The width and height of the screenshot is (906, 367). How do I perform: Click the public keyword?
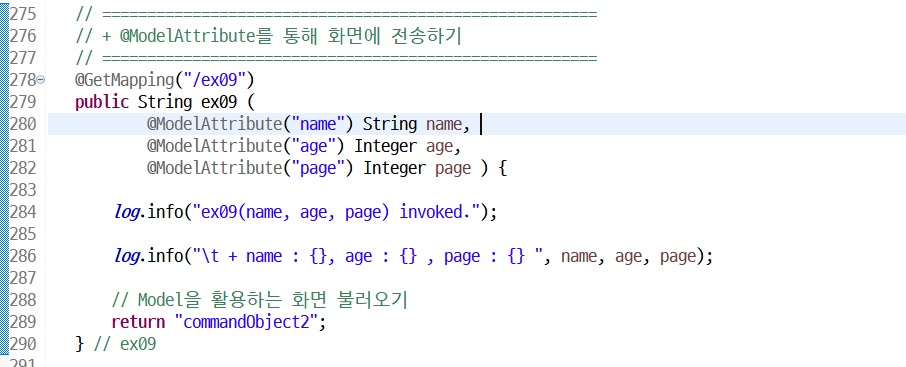click(x=102, y=102)
